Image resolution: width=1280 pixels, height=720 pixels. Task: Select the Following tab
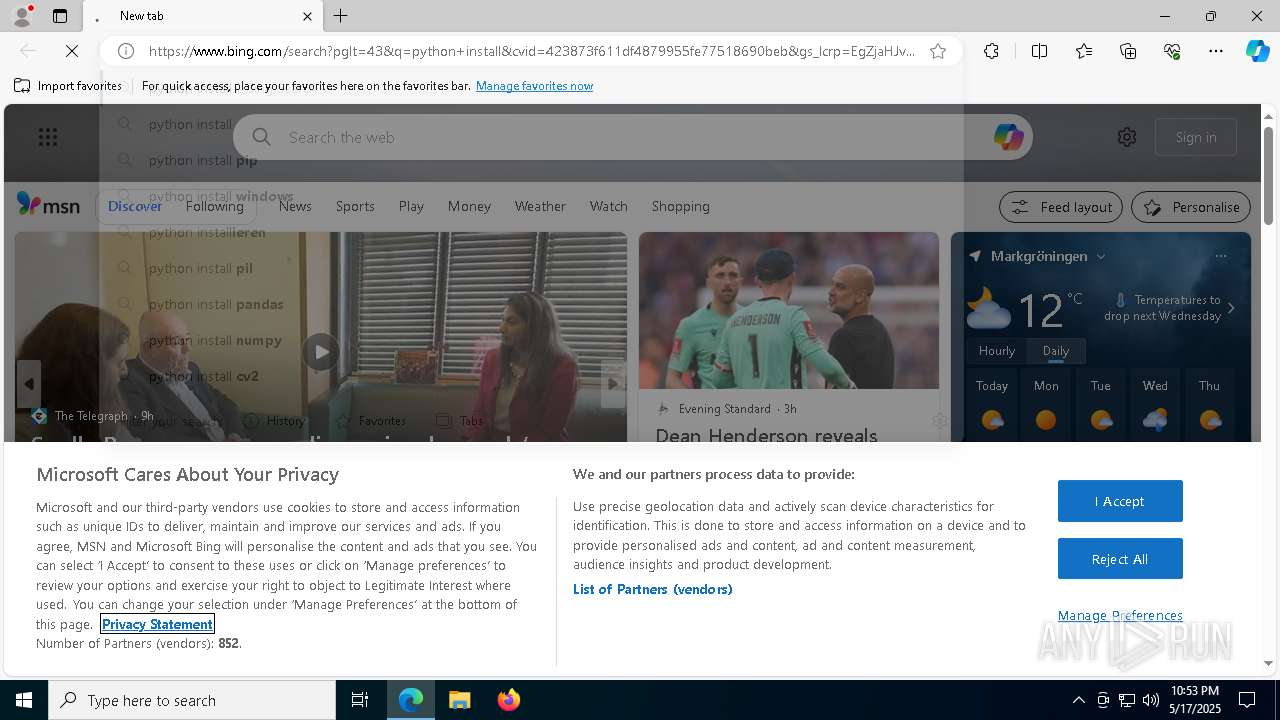tap(215, 206)
